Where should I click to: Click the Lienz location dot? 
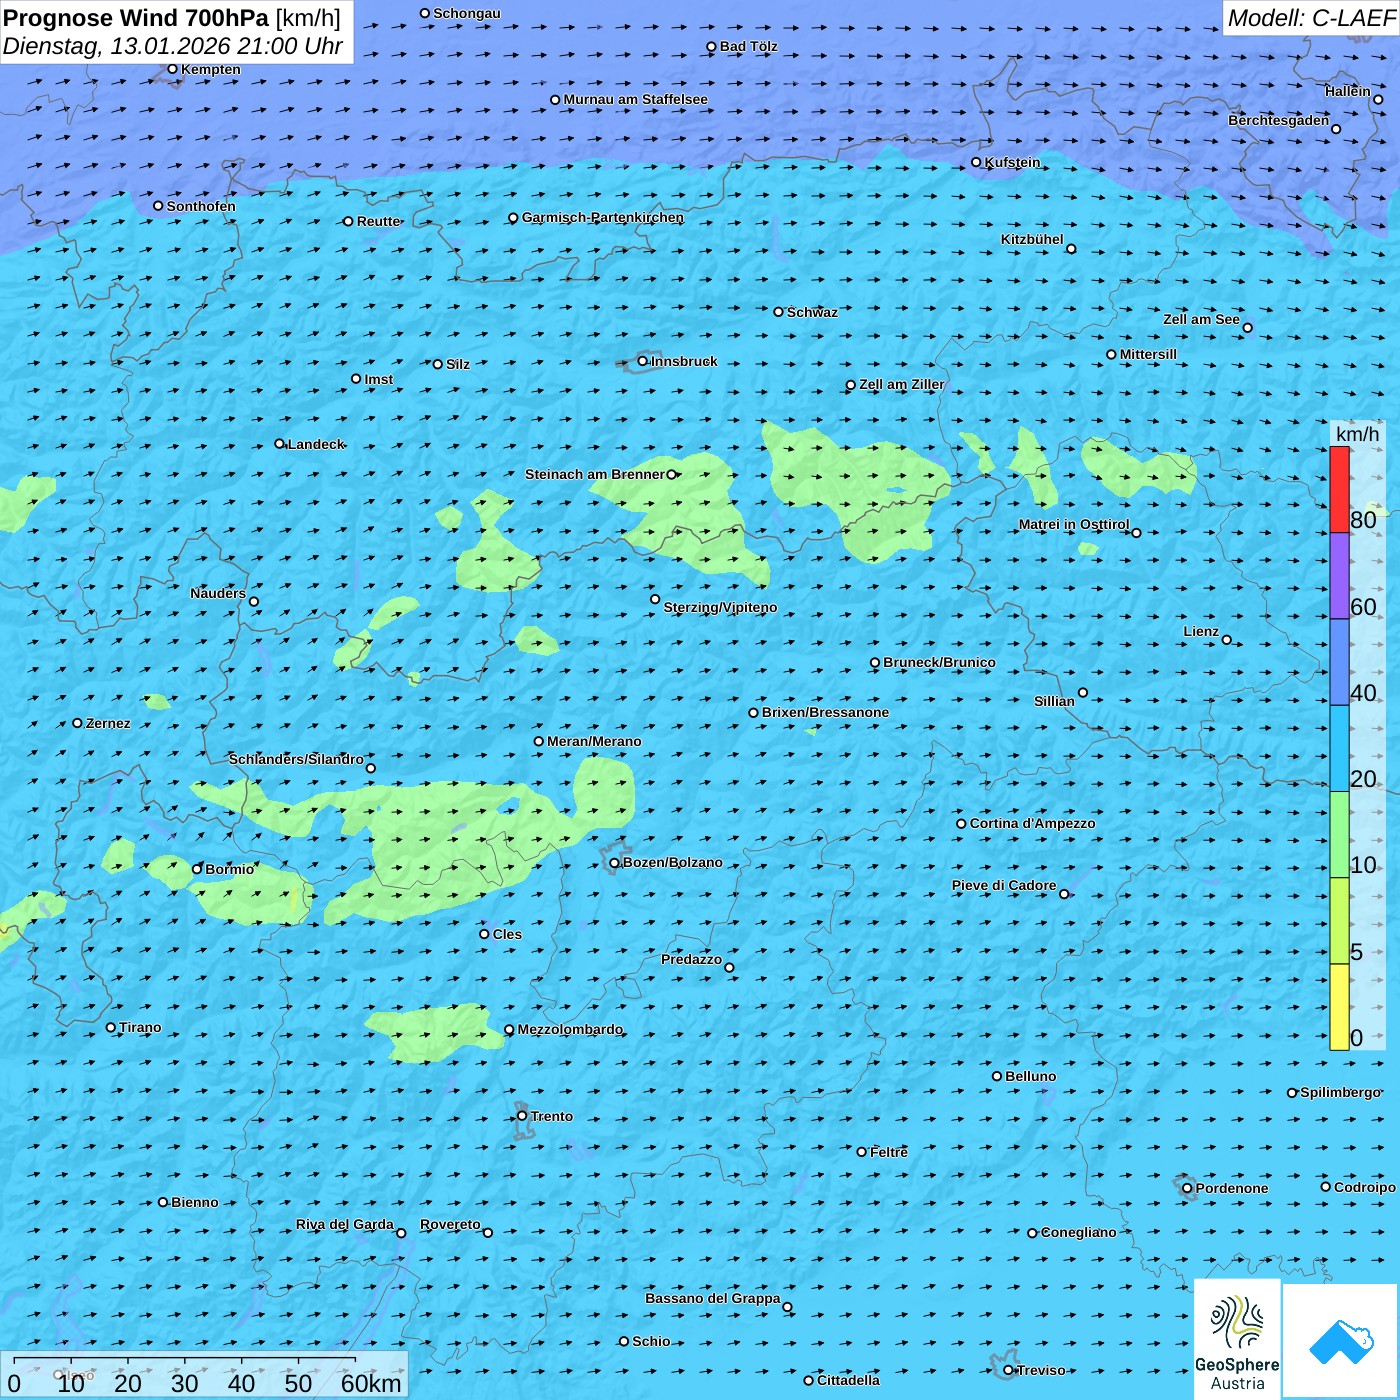(1227, 640)
